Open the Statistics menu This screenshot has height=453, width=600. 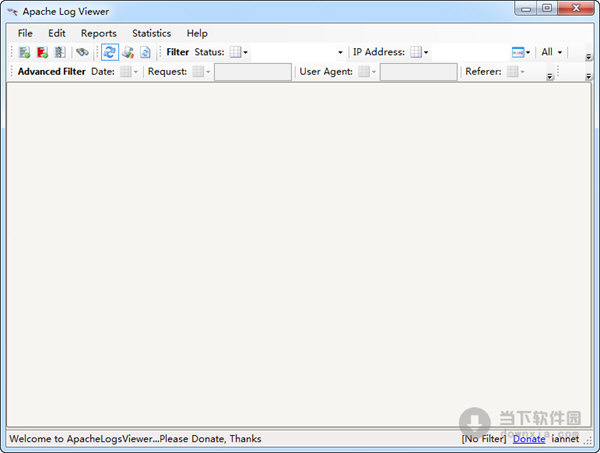tap(152, 33)
